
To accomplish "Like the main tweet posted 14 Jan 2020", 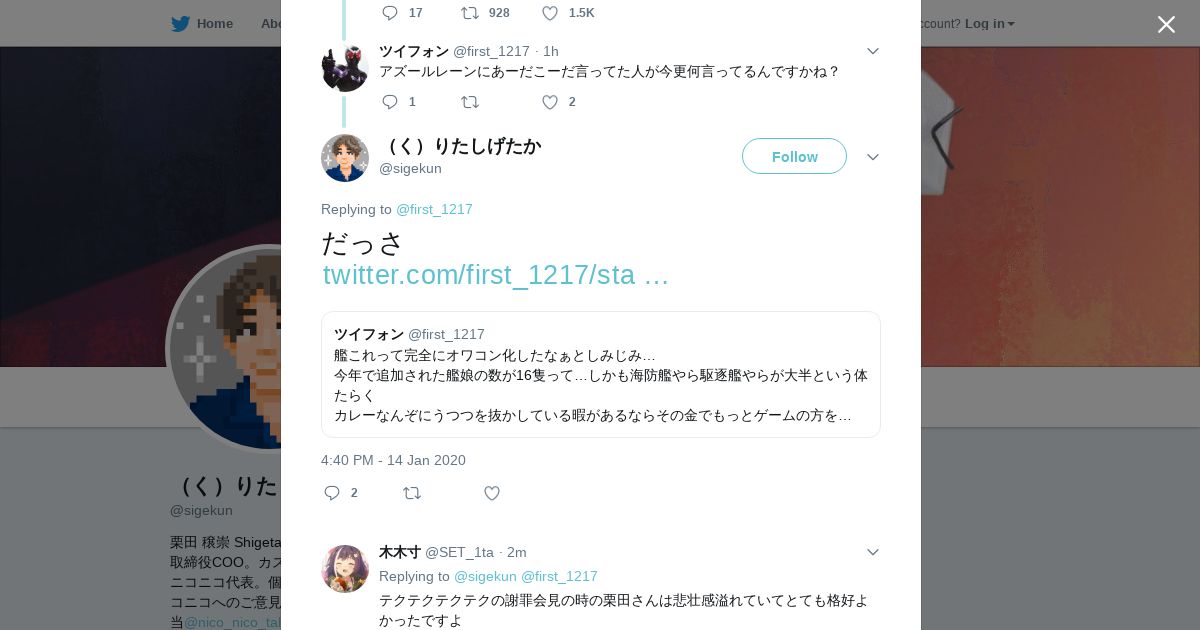I will [x=492, y=493].
